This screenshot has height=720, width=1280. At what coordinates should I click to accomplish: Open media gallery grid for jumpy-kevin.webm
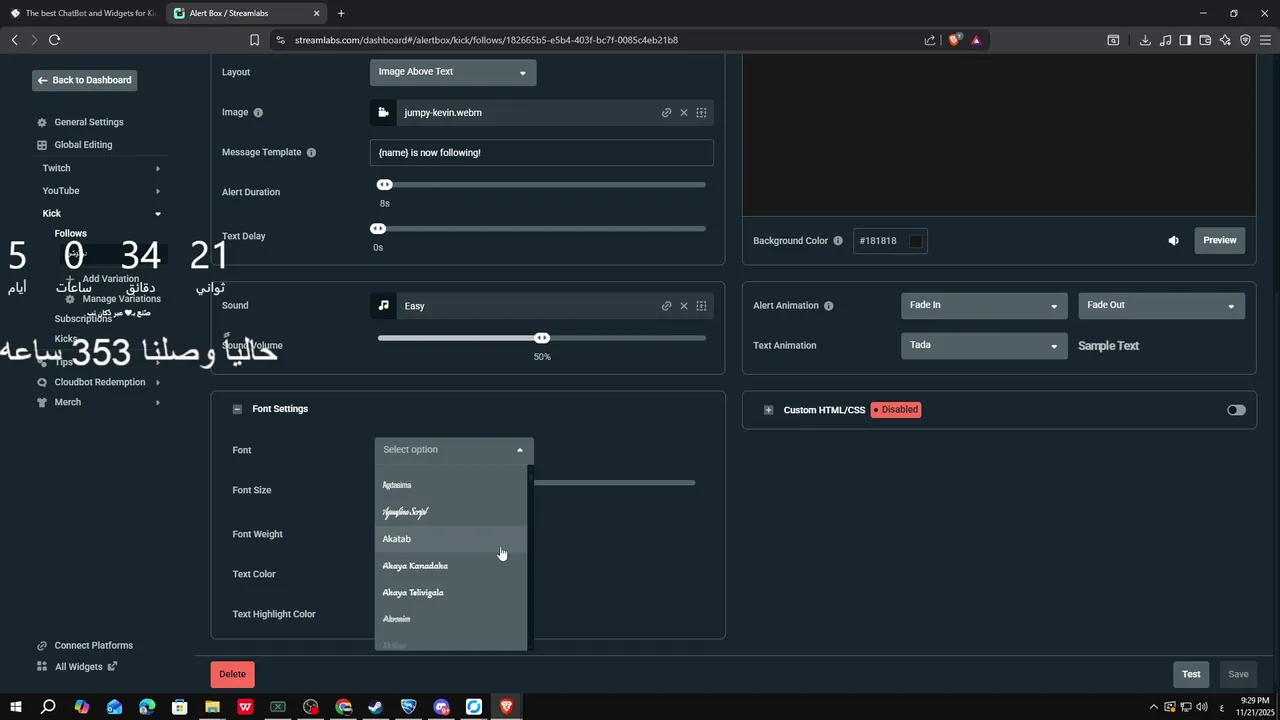(701, 113)
